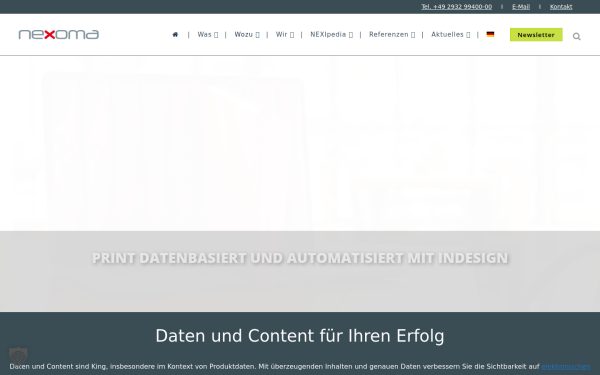Open the Wir menu
The width and height of the screenshot is (600, 375).
coord(281,34)
